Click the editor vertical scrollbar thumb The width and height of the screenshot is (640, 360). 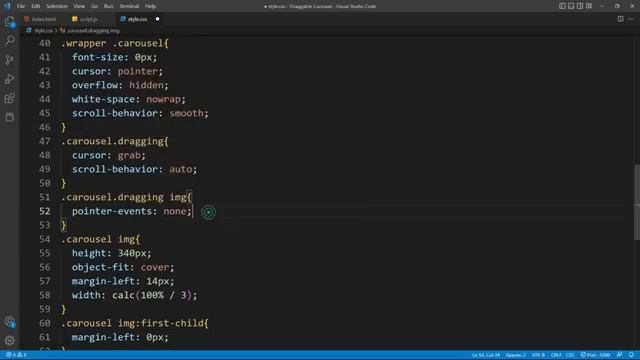click(x=637, y=202)
